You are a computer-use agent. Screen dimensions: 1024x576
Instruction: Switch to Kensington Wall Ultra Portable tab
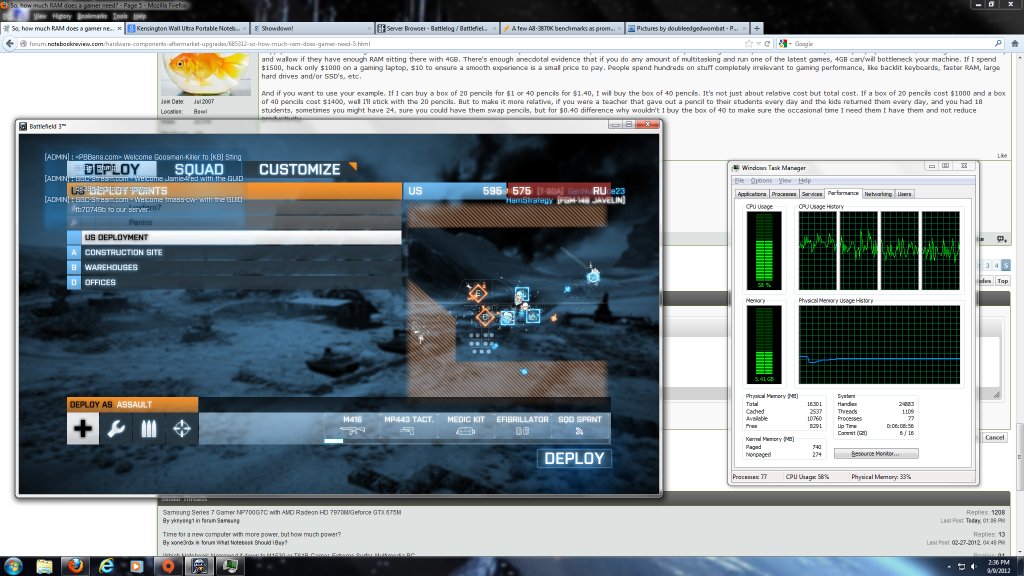pyautogui.click(x=187, y=28)
